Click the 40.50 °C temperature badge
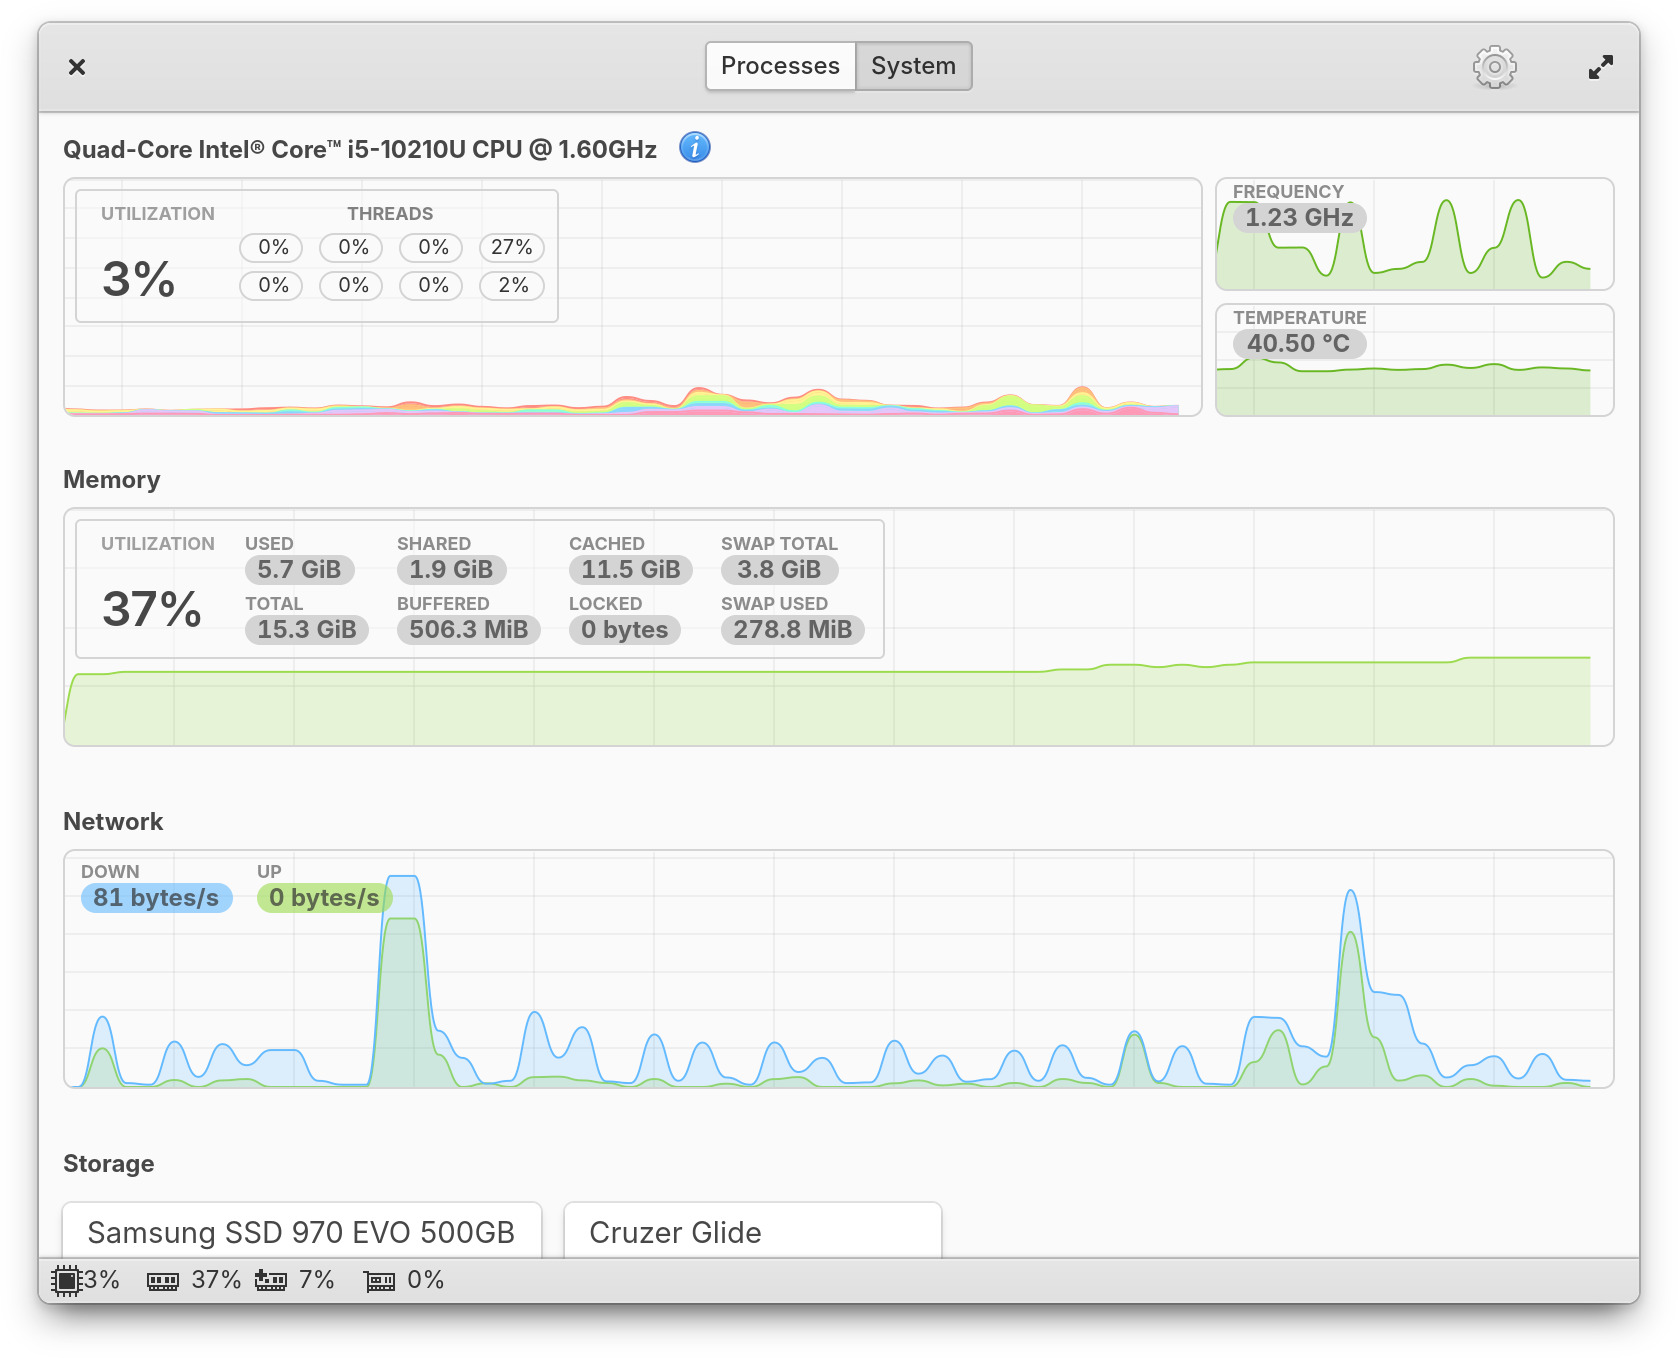Screen dimensions: 1678x1358 click(x=1298, y=344)
